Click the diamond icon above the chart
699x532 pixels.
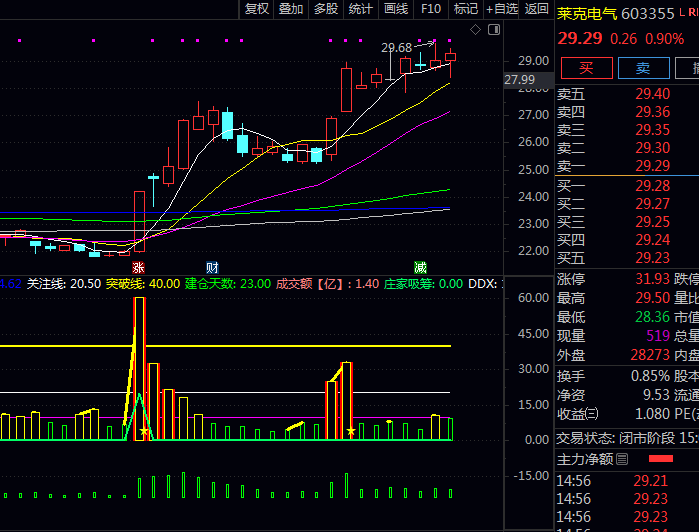[476, 30]
